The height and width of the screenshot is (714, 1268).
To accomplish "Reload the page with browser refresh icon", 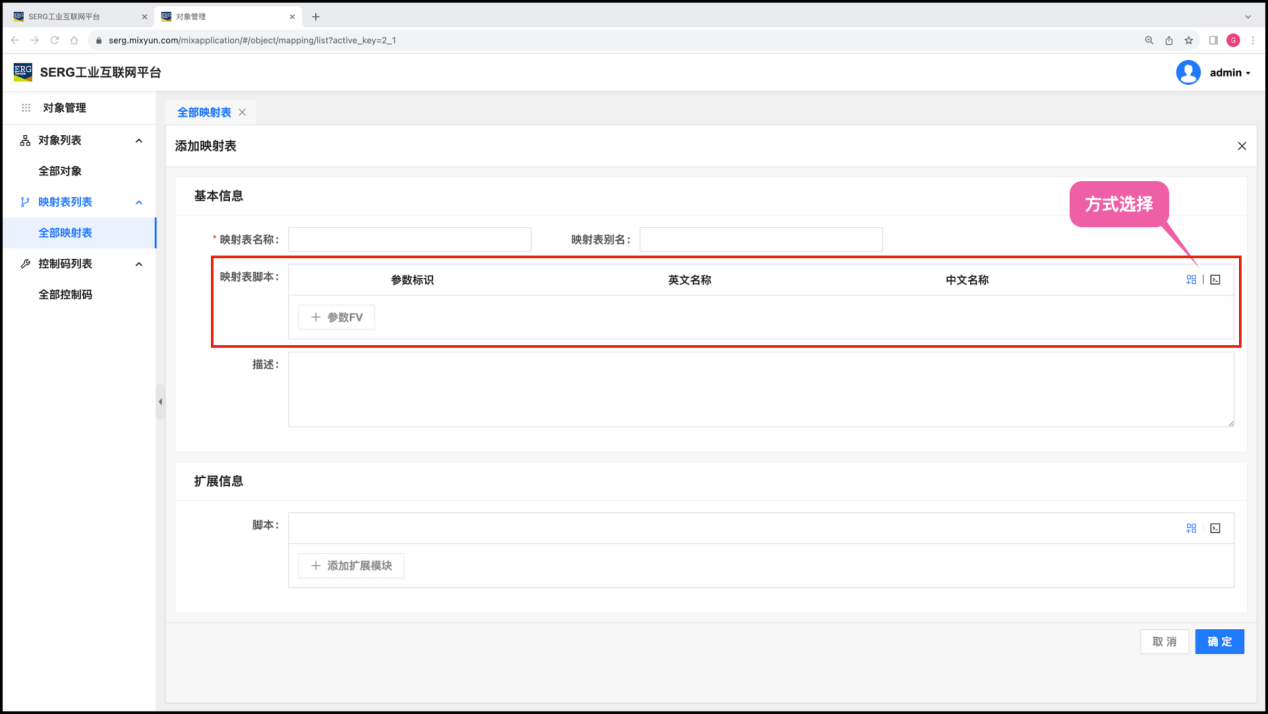I will pyautogui.click(x=55, y=40).
